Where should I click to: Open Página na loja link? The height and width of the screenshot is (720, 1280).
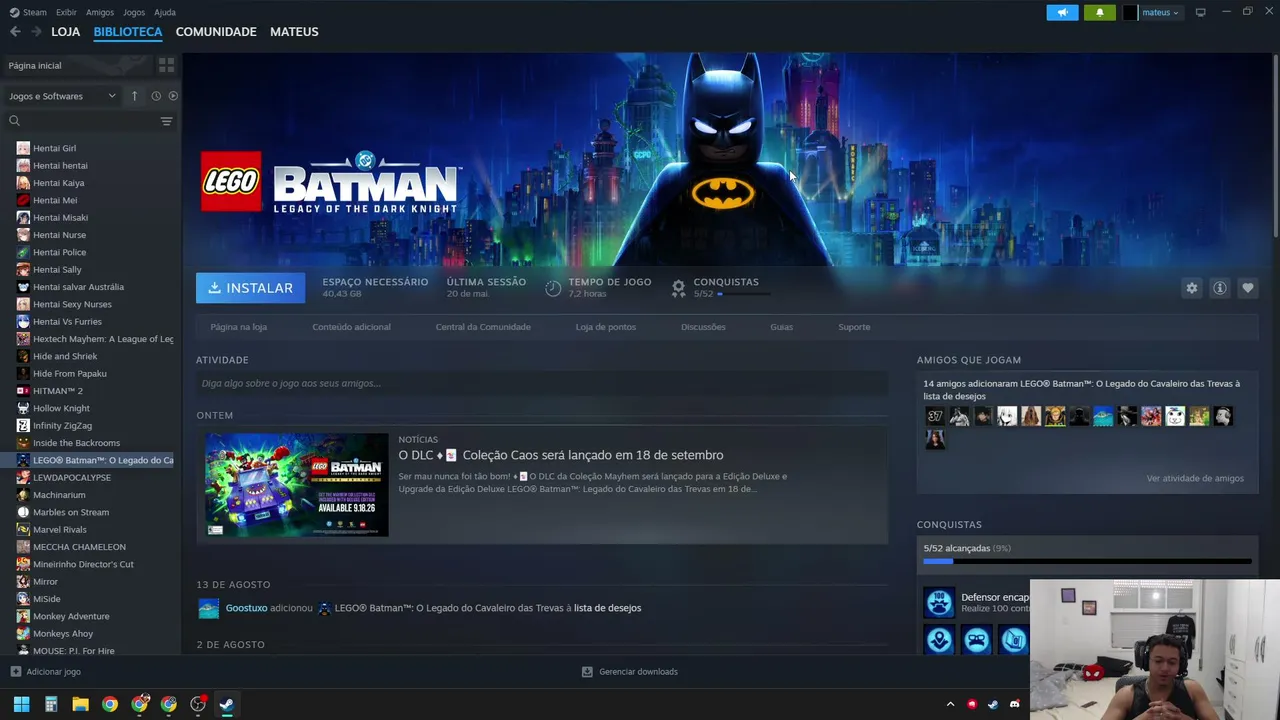[239, 327]
